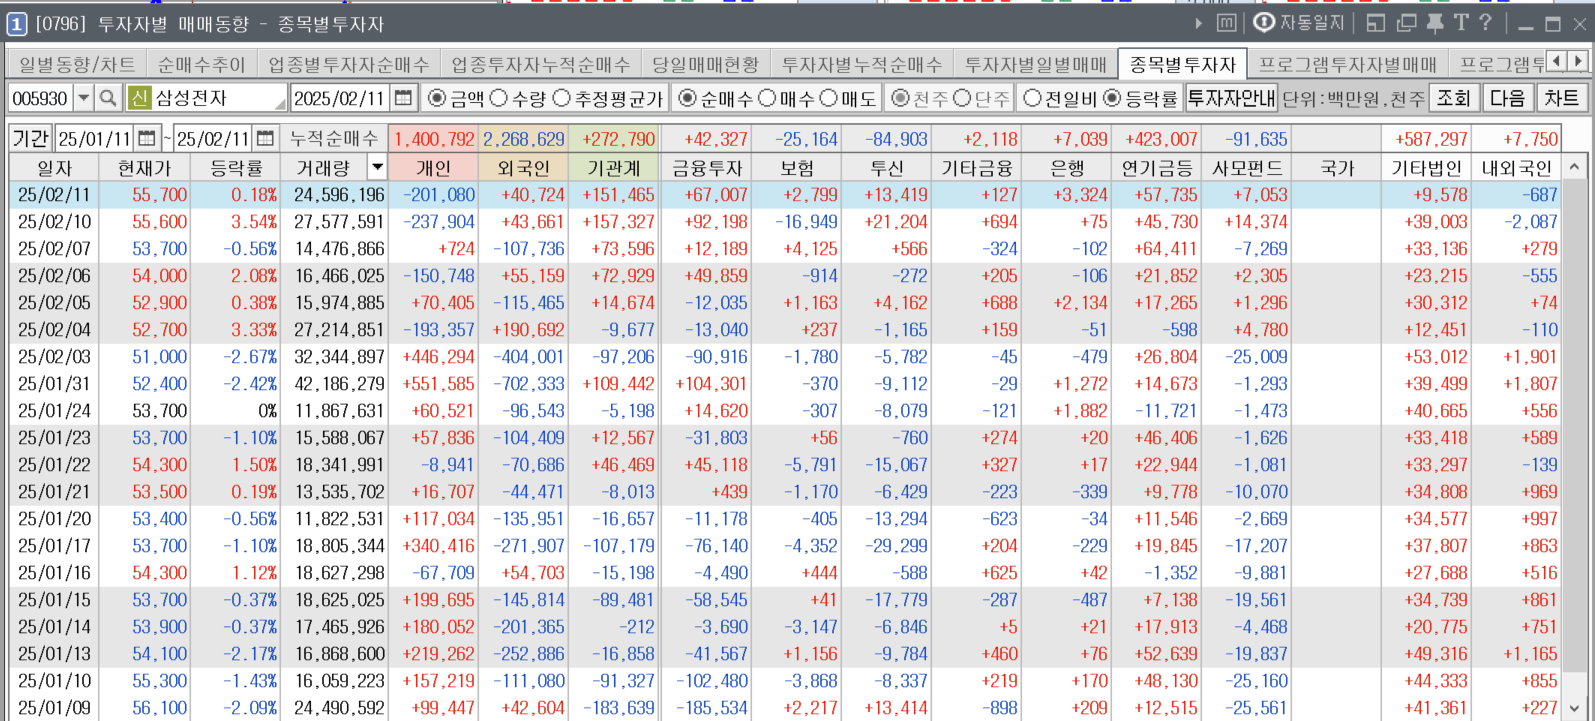Click the 차트 chart button
Image resolution: width=1595 pixels, height=721 pixels.
[x=1561, y=98]
